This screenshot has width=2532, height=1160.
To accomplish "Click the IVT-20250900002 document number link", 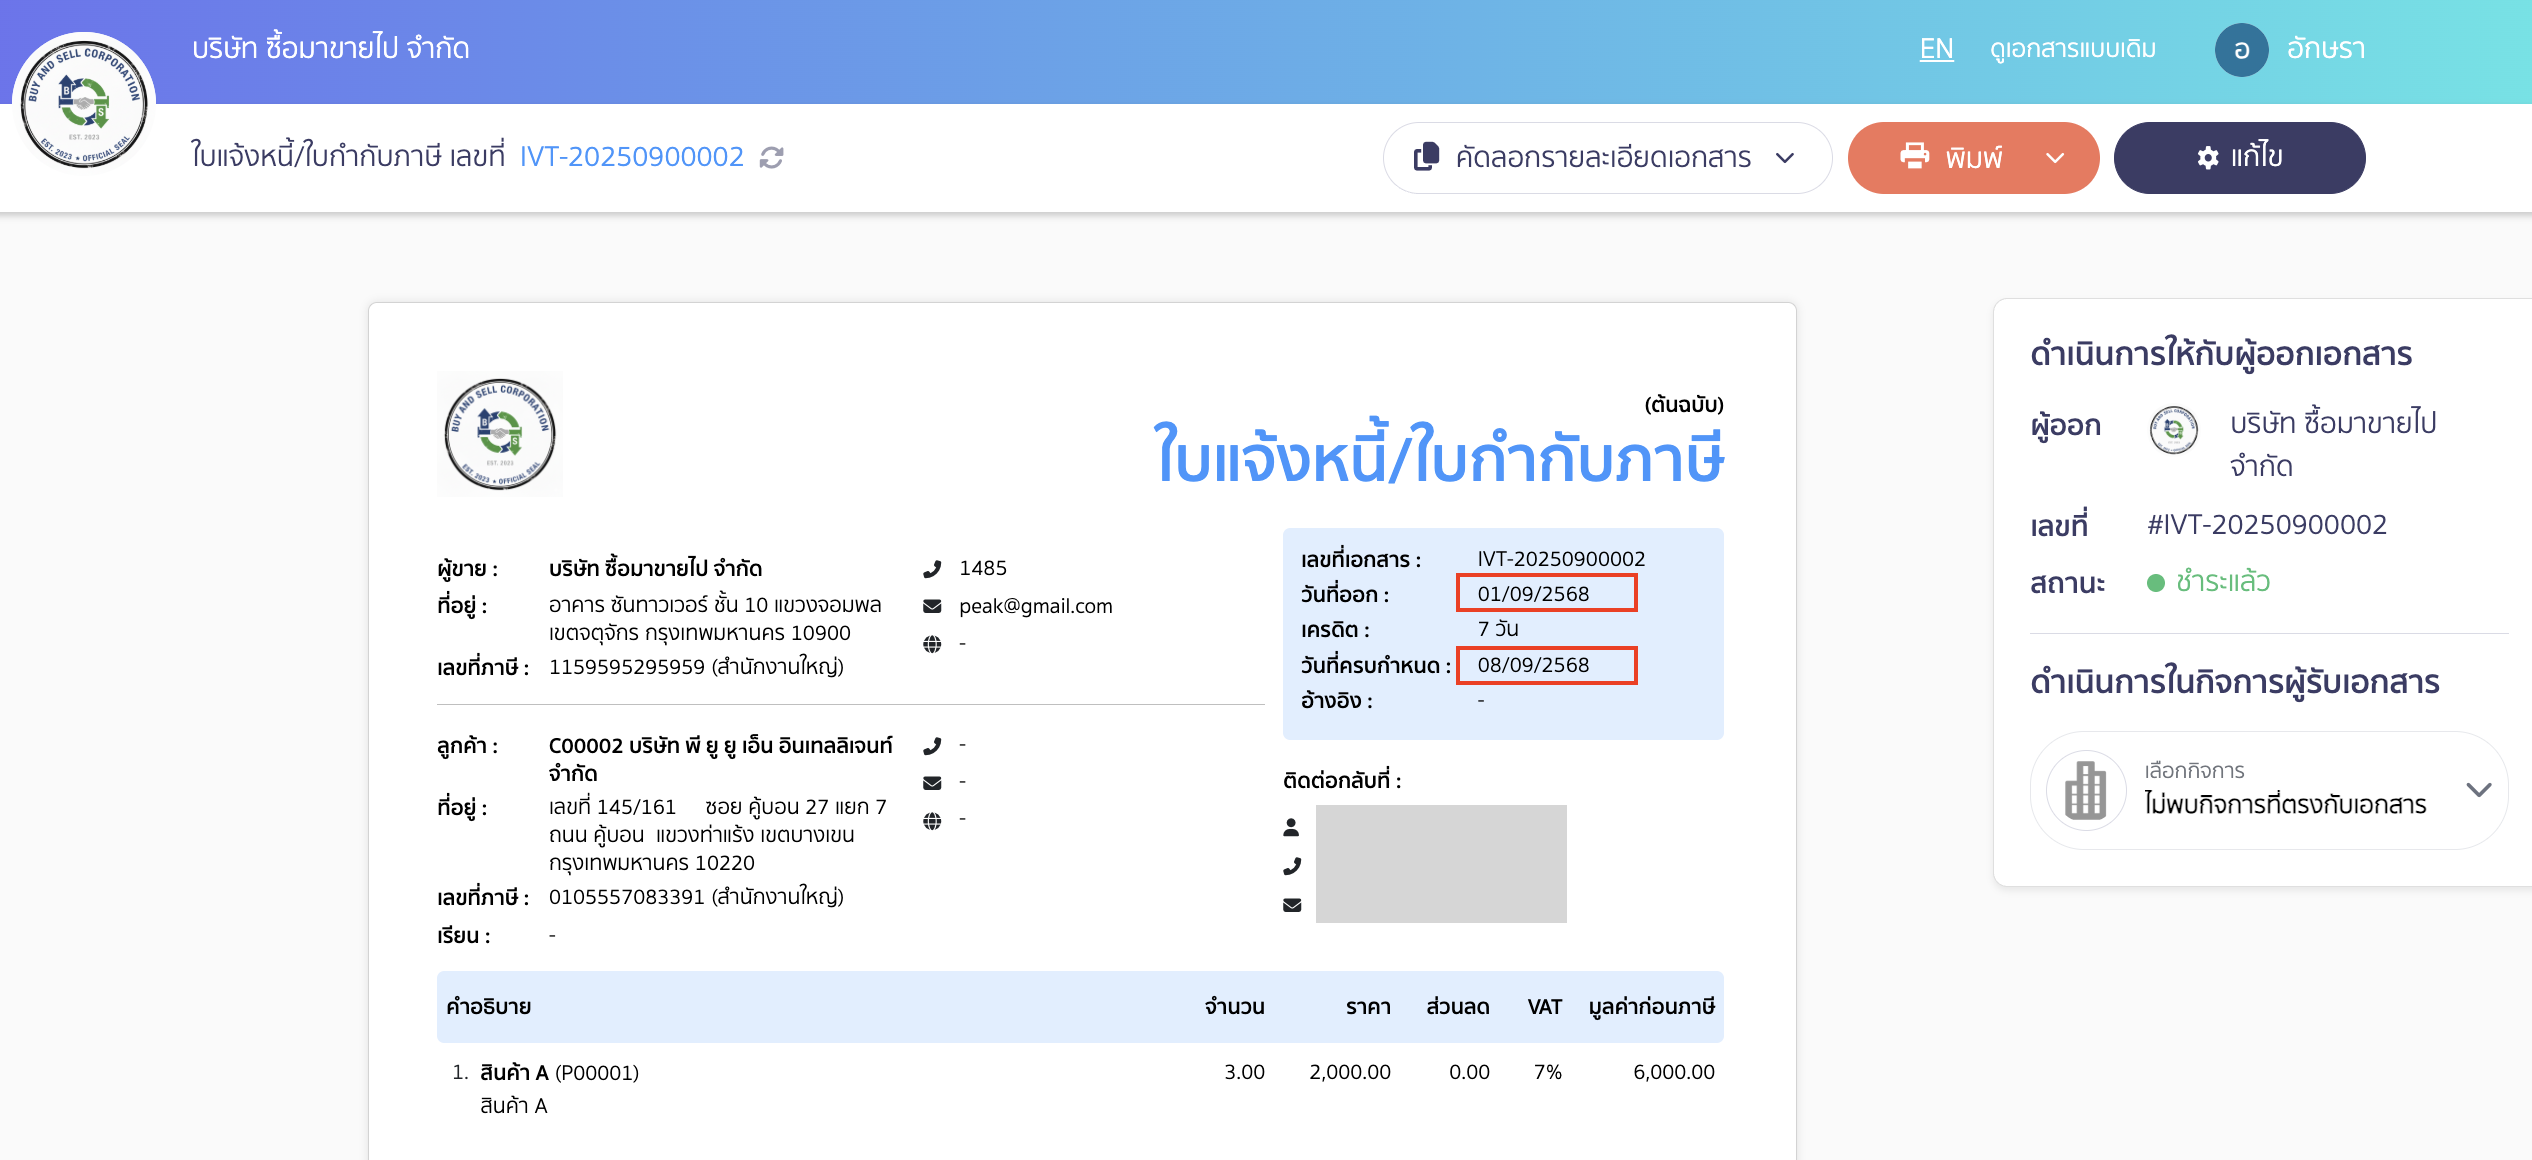I will 631,157.
